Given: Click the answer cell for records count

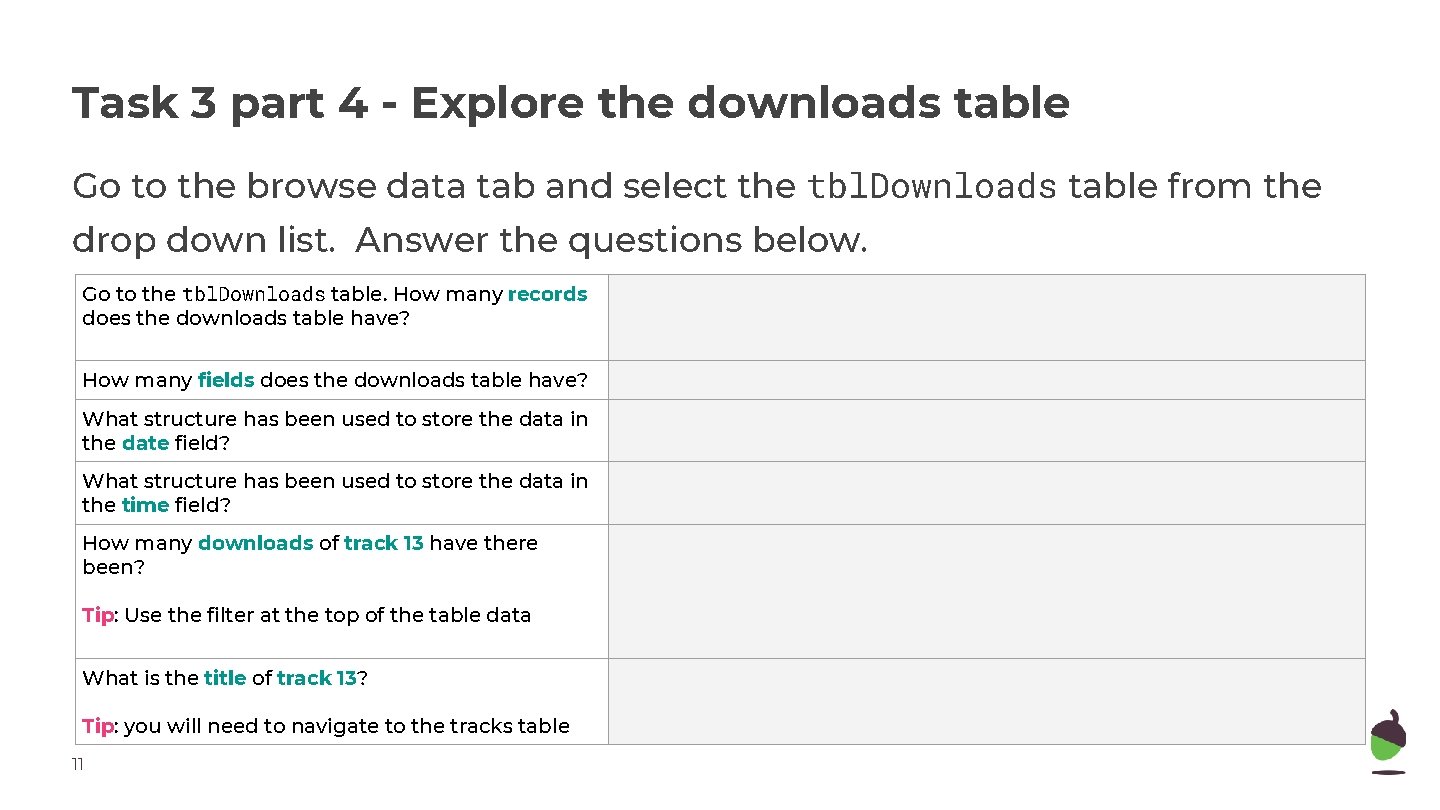Looking at the screenshot, I should [986, 317].
